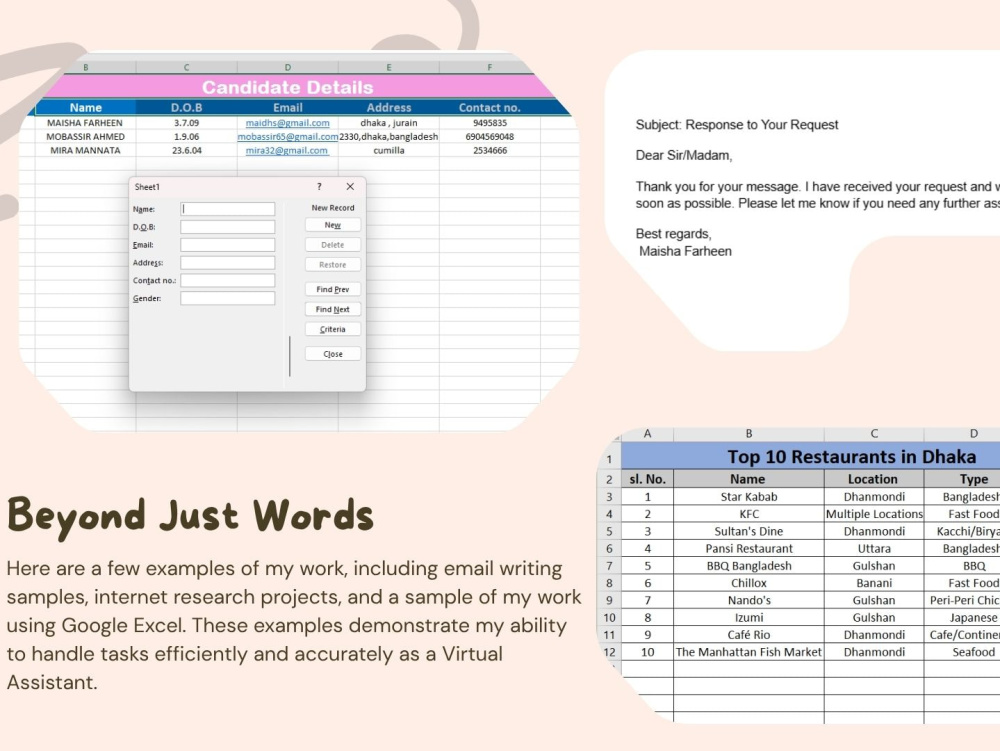Select column D header in candidate sheet

point(288,67)
